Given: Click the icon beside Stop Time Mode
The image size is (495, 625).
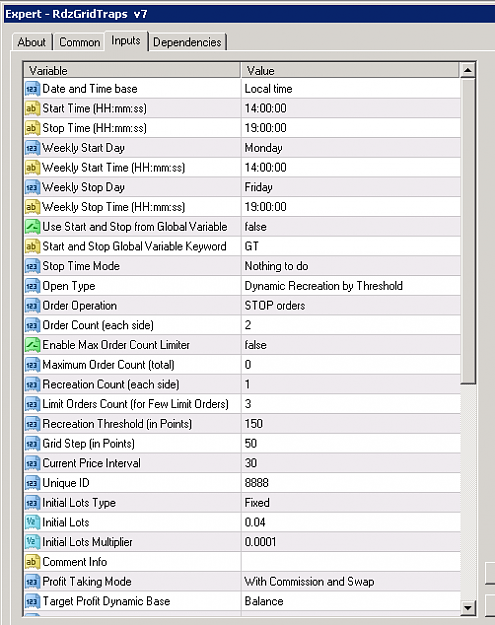Looking at the screenshot, I should [x=32, y=266].
